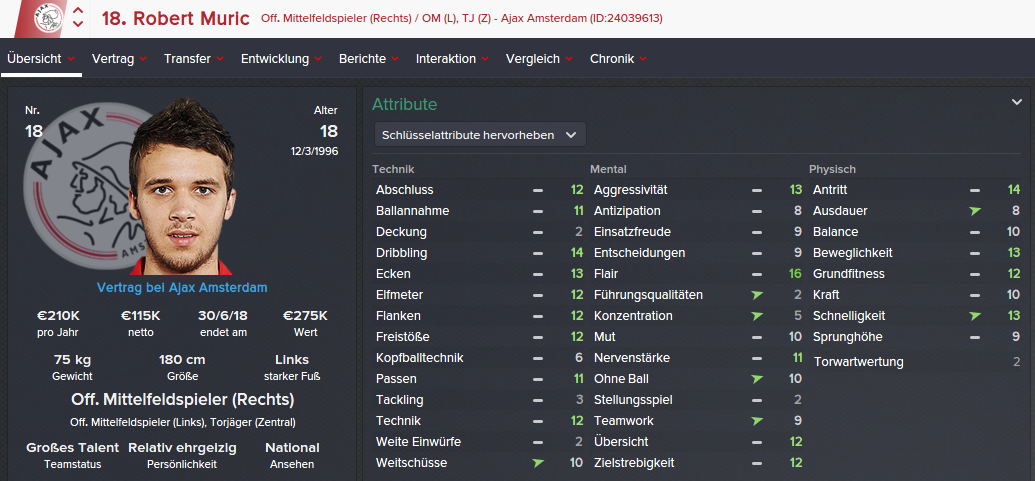Click the green arrow beside Teamwork
This screenshot has width=1035, height=481.
(x=757, y=421)
